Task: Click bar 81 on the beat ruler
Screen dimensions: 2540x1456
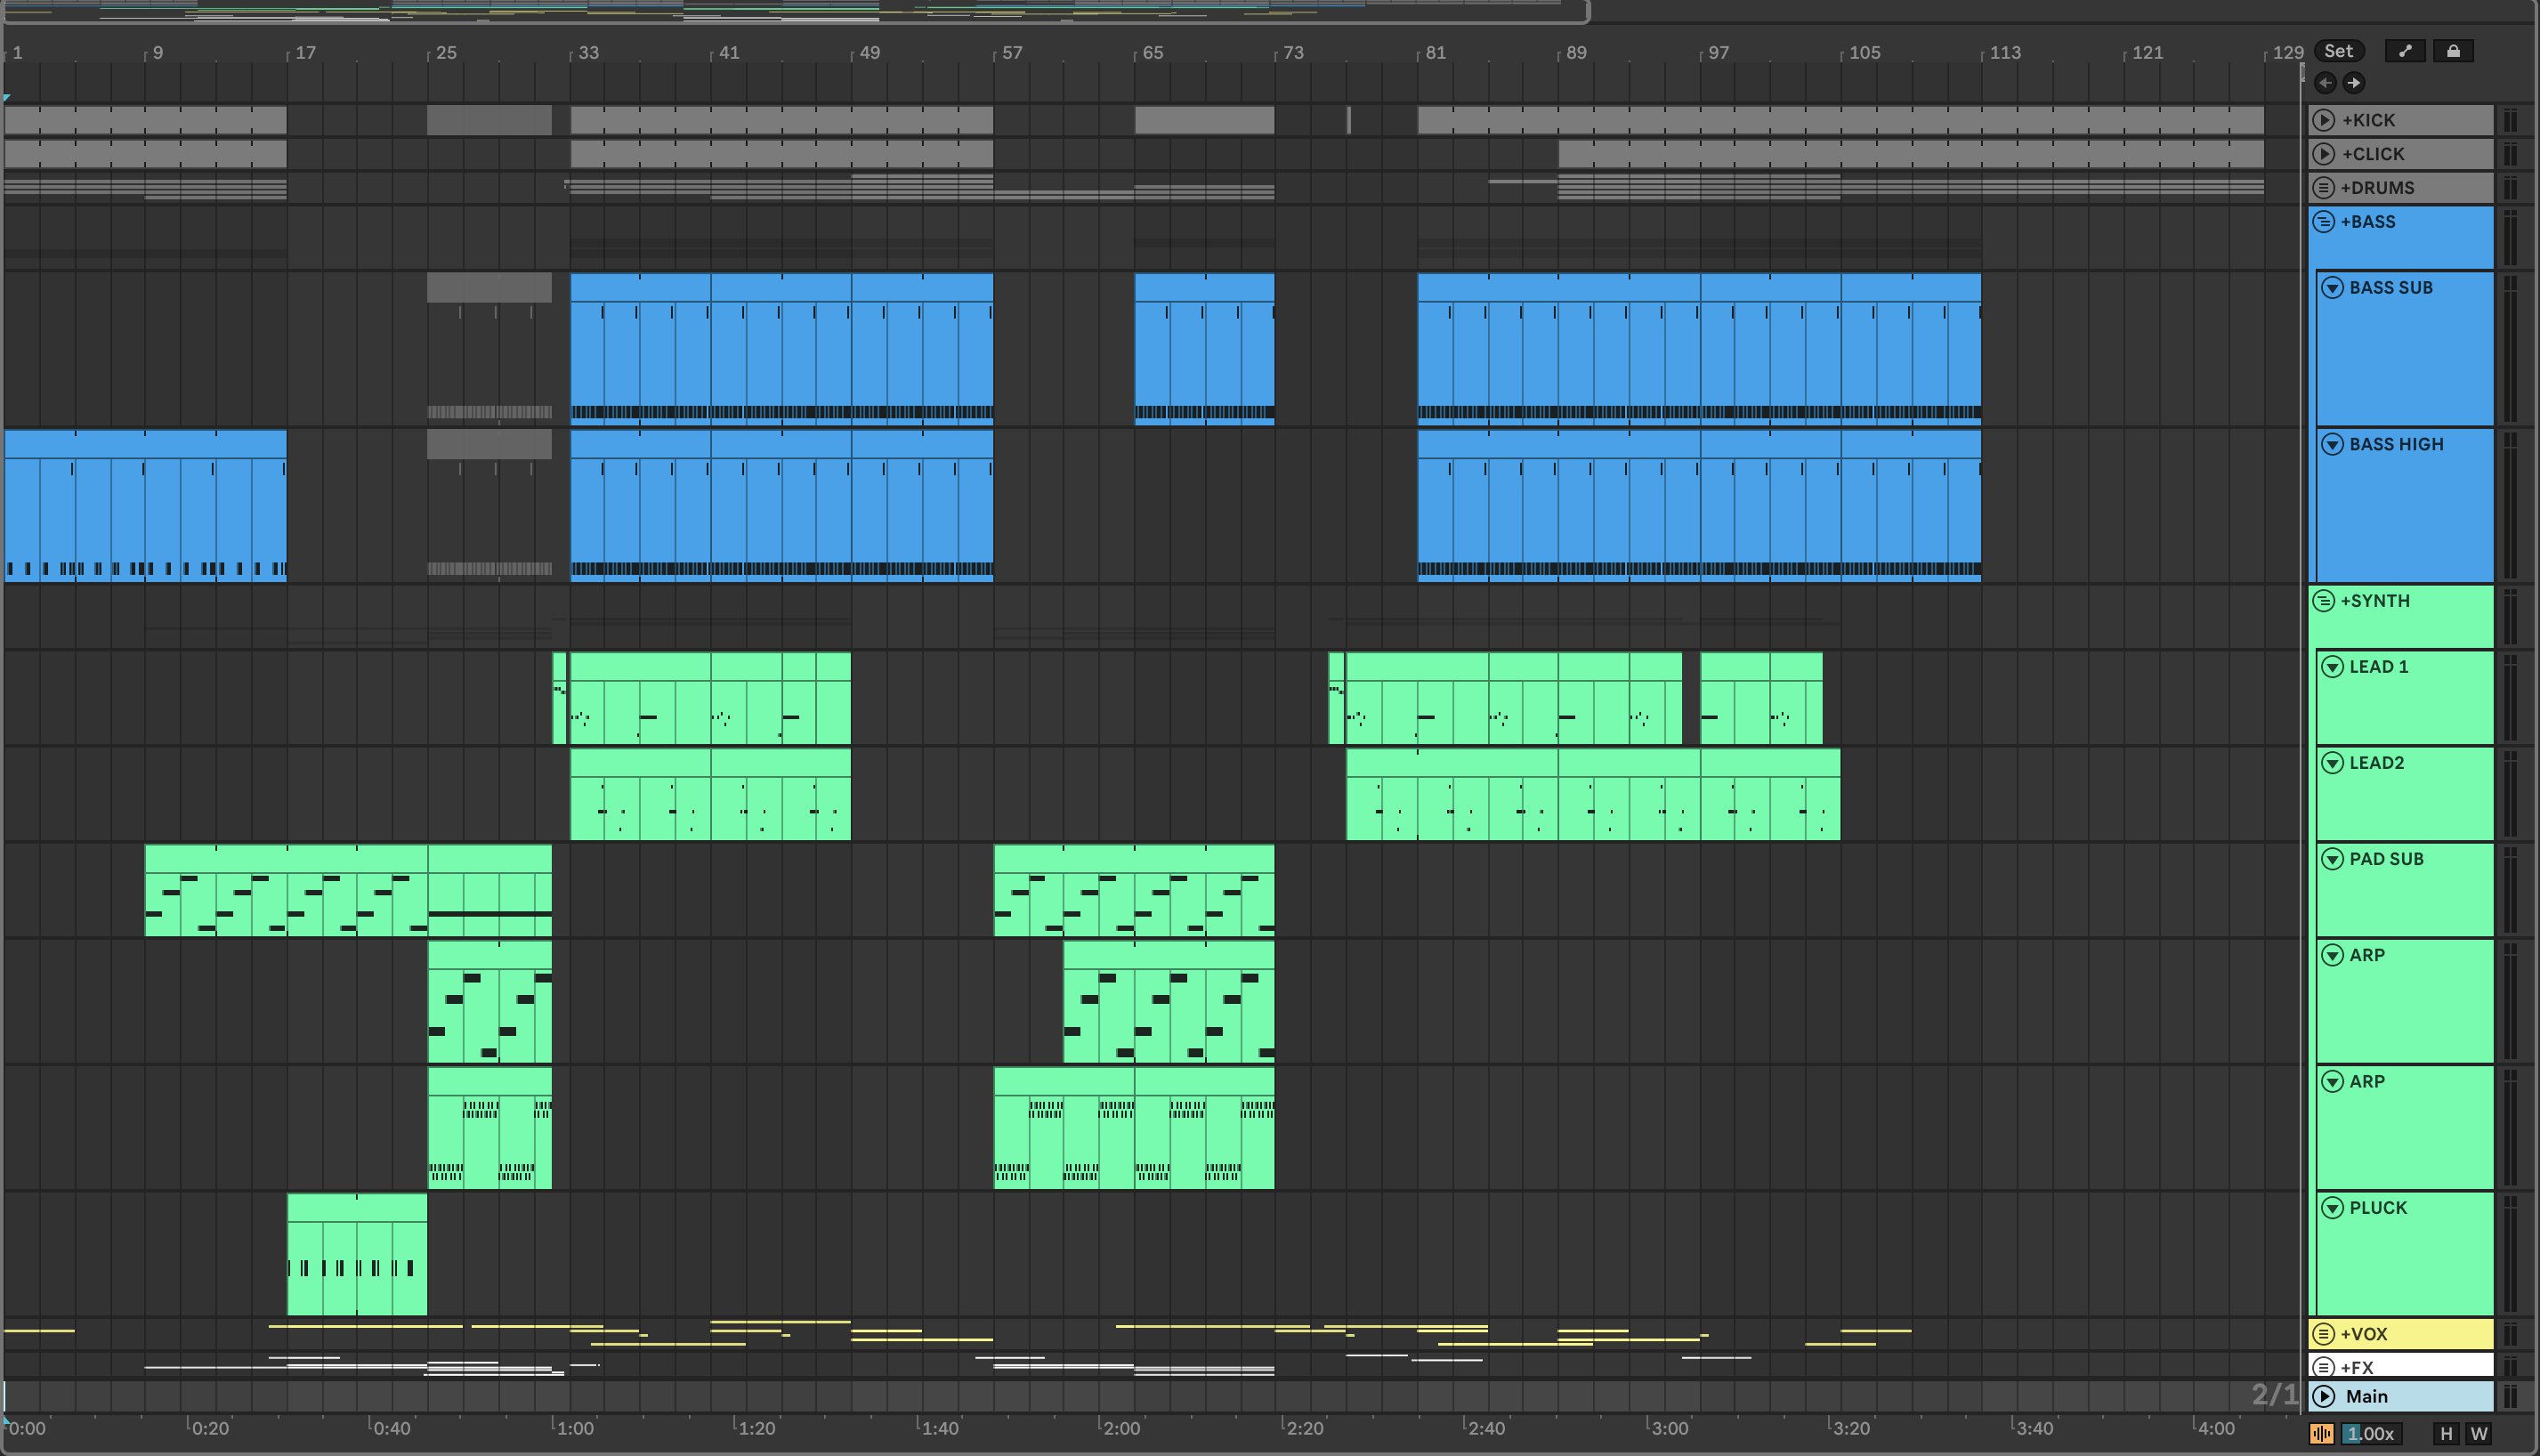Action: [1435, 52]
